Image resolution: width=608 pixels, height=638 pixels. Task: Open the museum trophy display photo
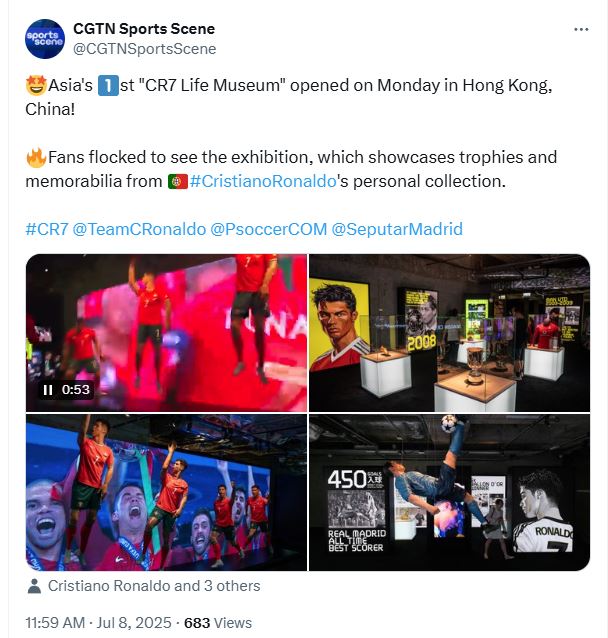449,333
